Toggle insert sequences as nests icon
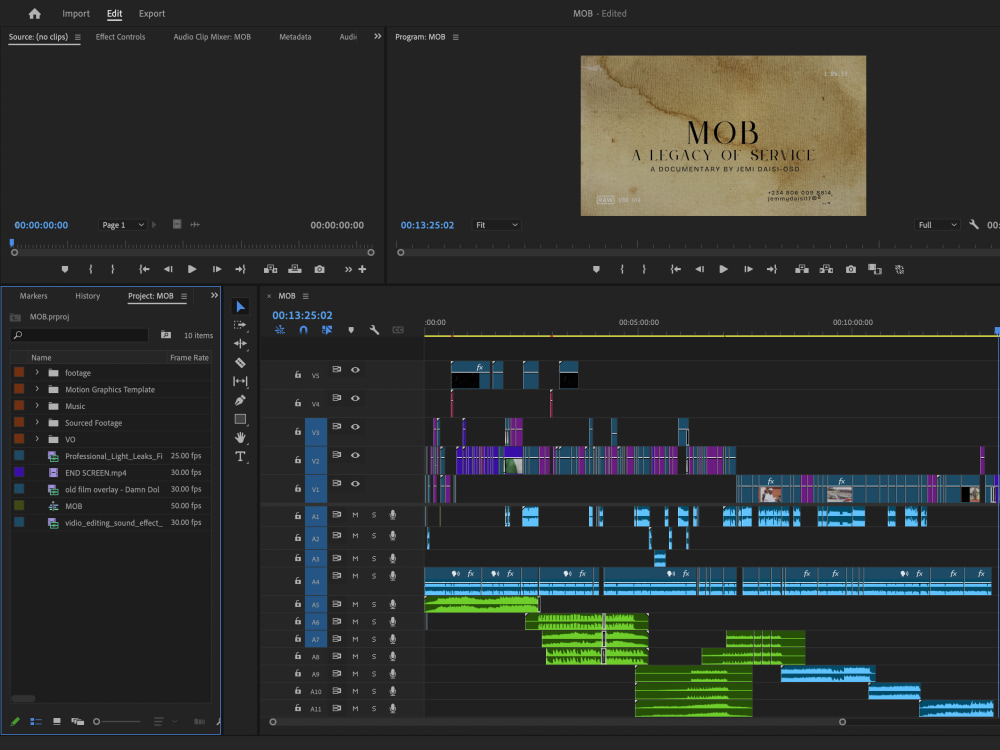Screen dimensions: 1000x750 pyautogui.click(x=280, y=330)
